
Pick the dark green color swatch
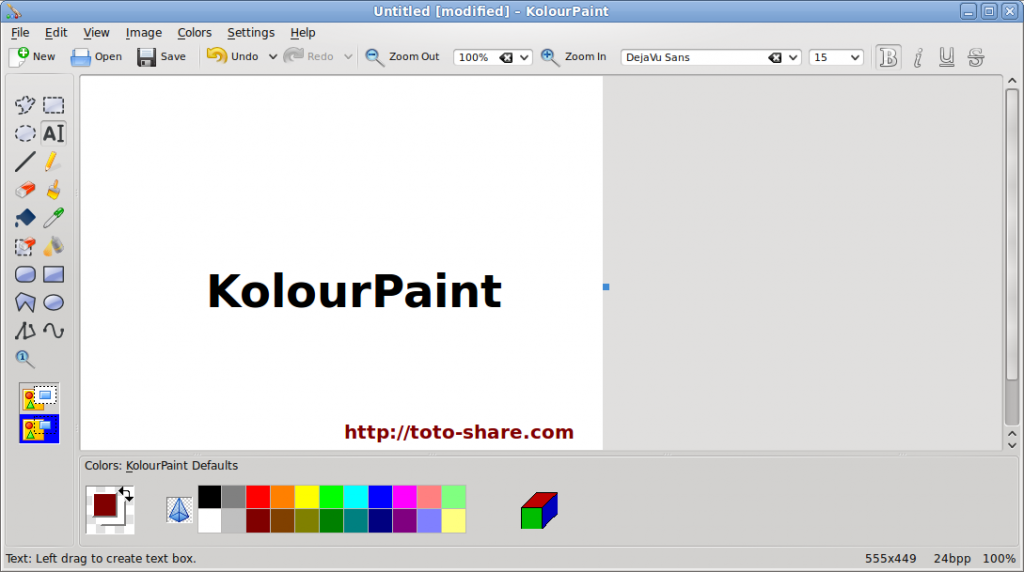(x=331, y=521)
